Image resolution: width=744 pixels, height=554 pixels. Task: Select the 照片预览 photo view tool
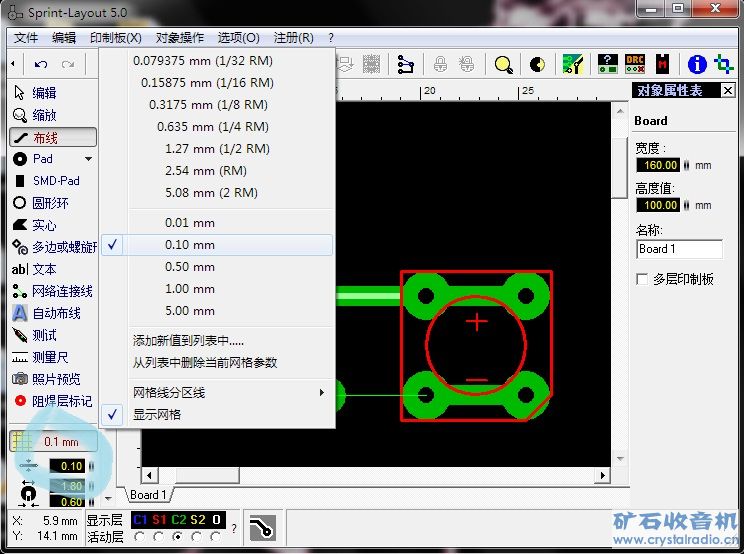pyautogui.click(x=53, y=379)
